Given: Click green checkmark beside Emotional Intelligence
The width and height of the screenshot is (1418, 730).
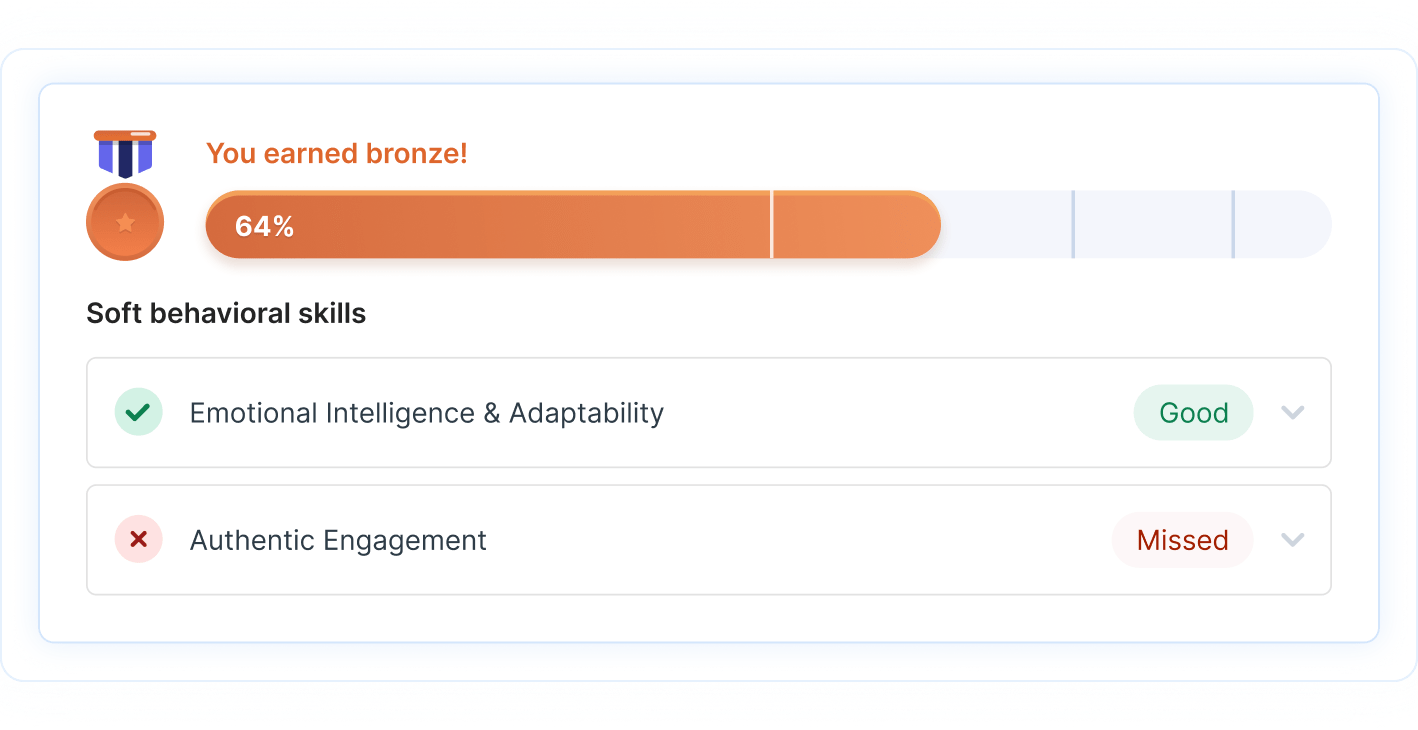Looking at the screenshot, I should 138,412.
